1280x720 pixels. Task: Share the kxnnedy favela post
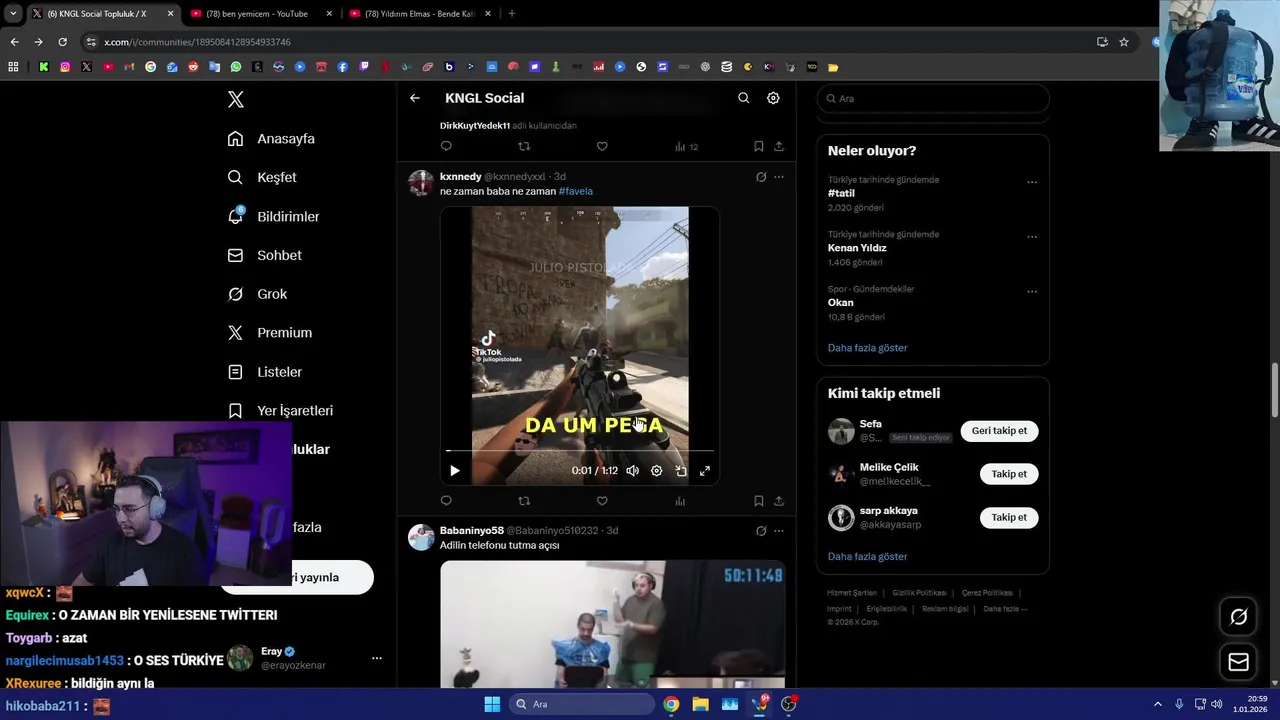coord(779,501)
